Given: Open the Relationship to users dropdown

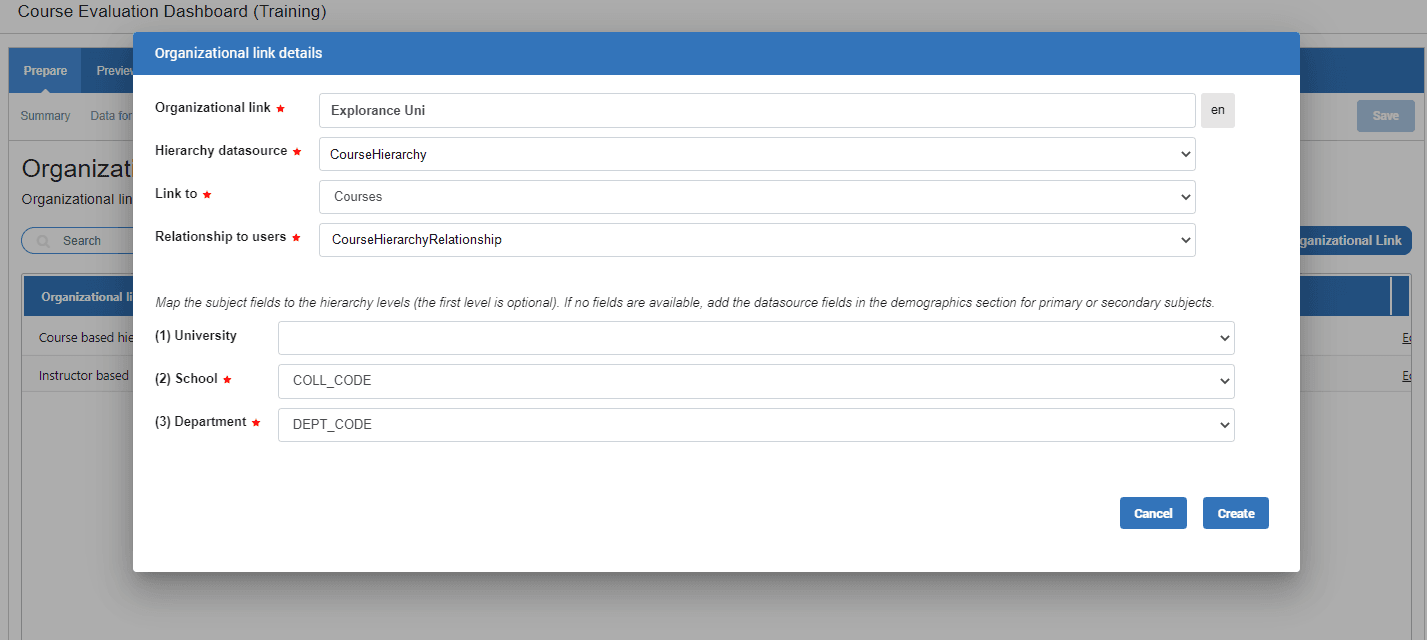Looking at the screenshot, I should point(757,240).
